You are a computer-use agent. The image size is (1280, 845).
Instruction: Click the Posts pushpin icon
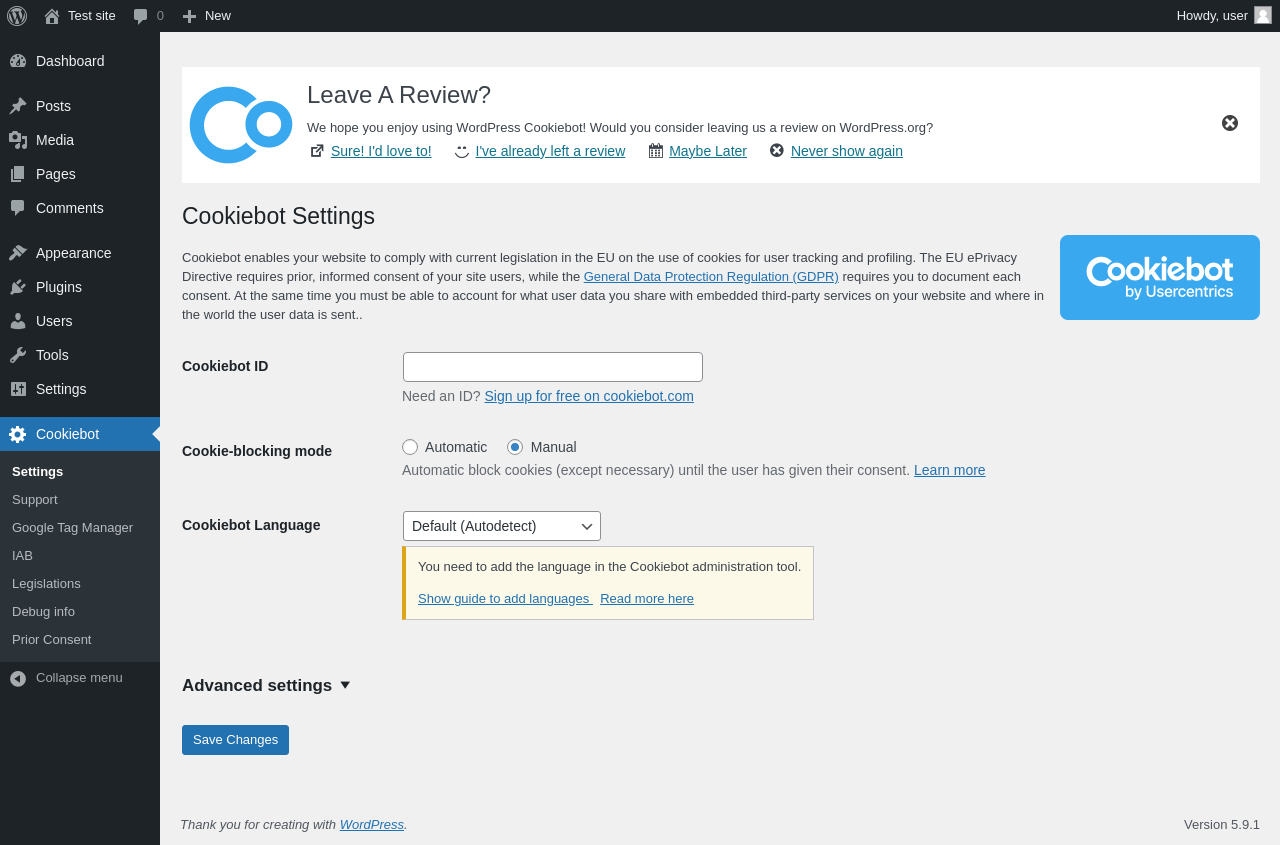[x=18, y=106]
